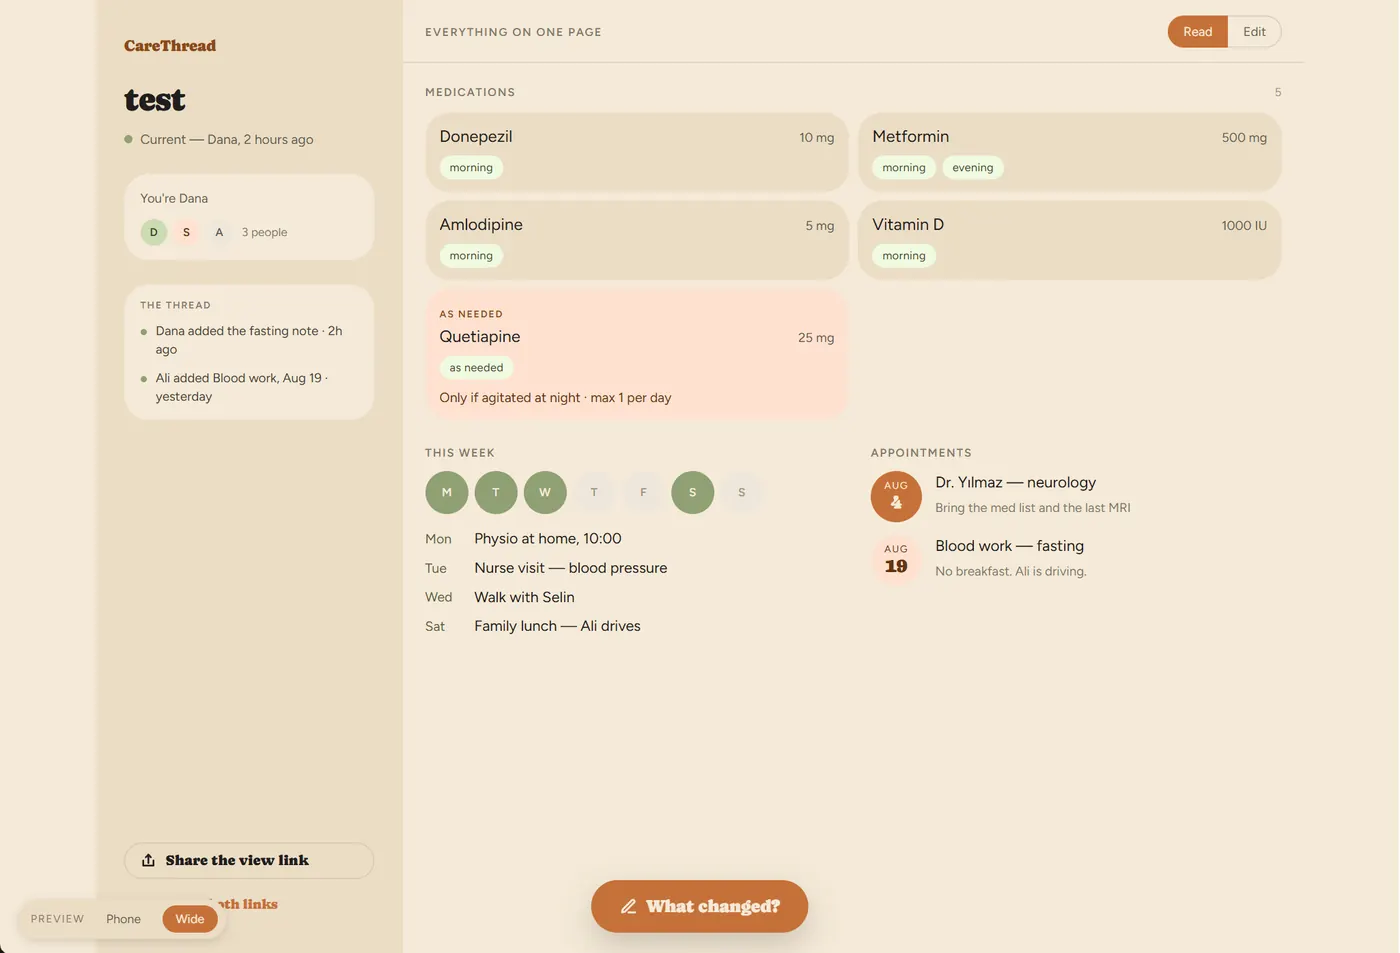This screenshot has height=953, width=1400.
Task: Click the evening tag on Metformin
Action: [x=972, y=168]
